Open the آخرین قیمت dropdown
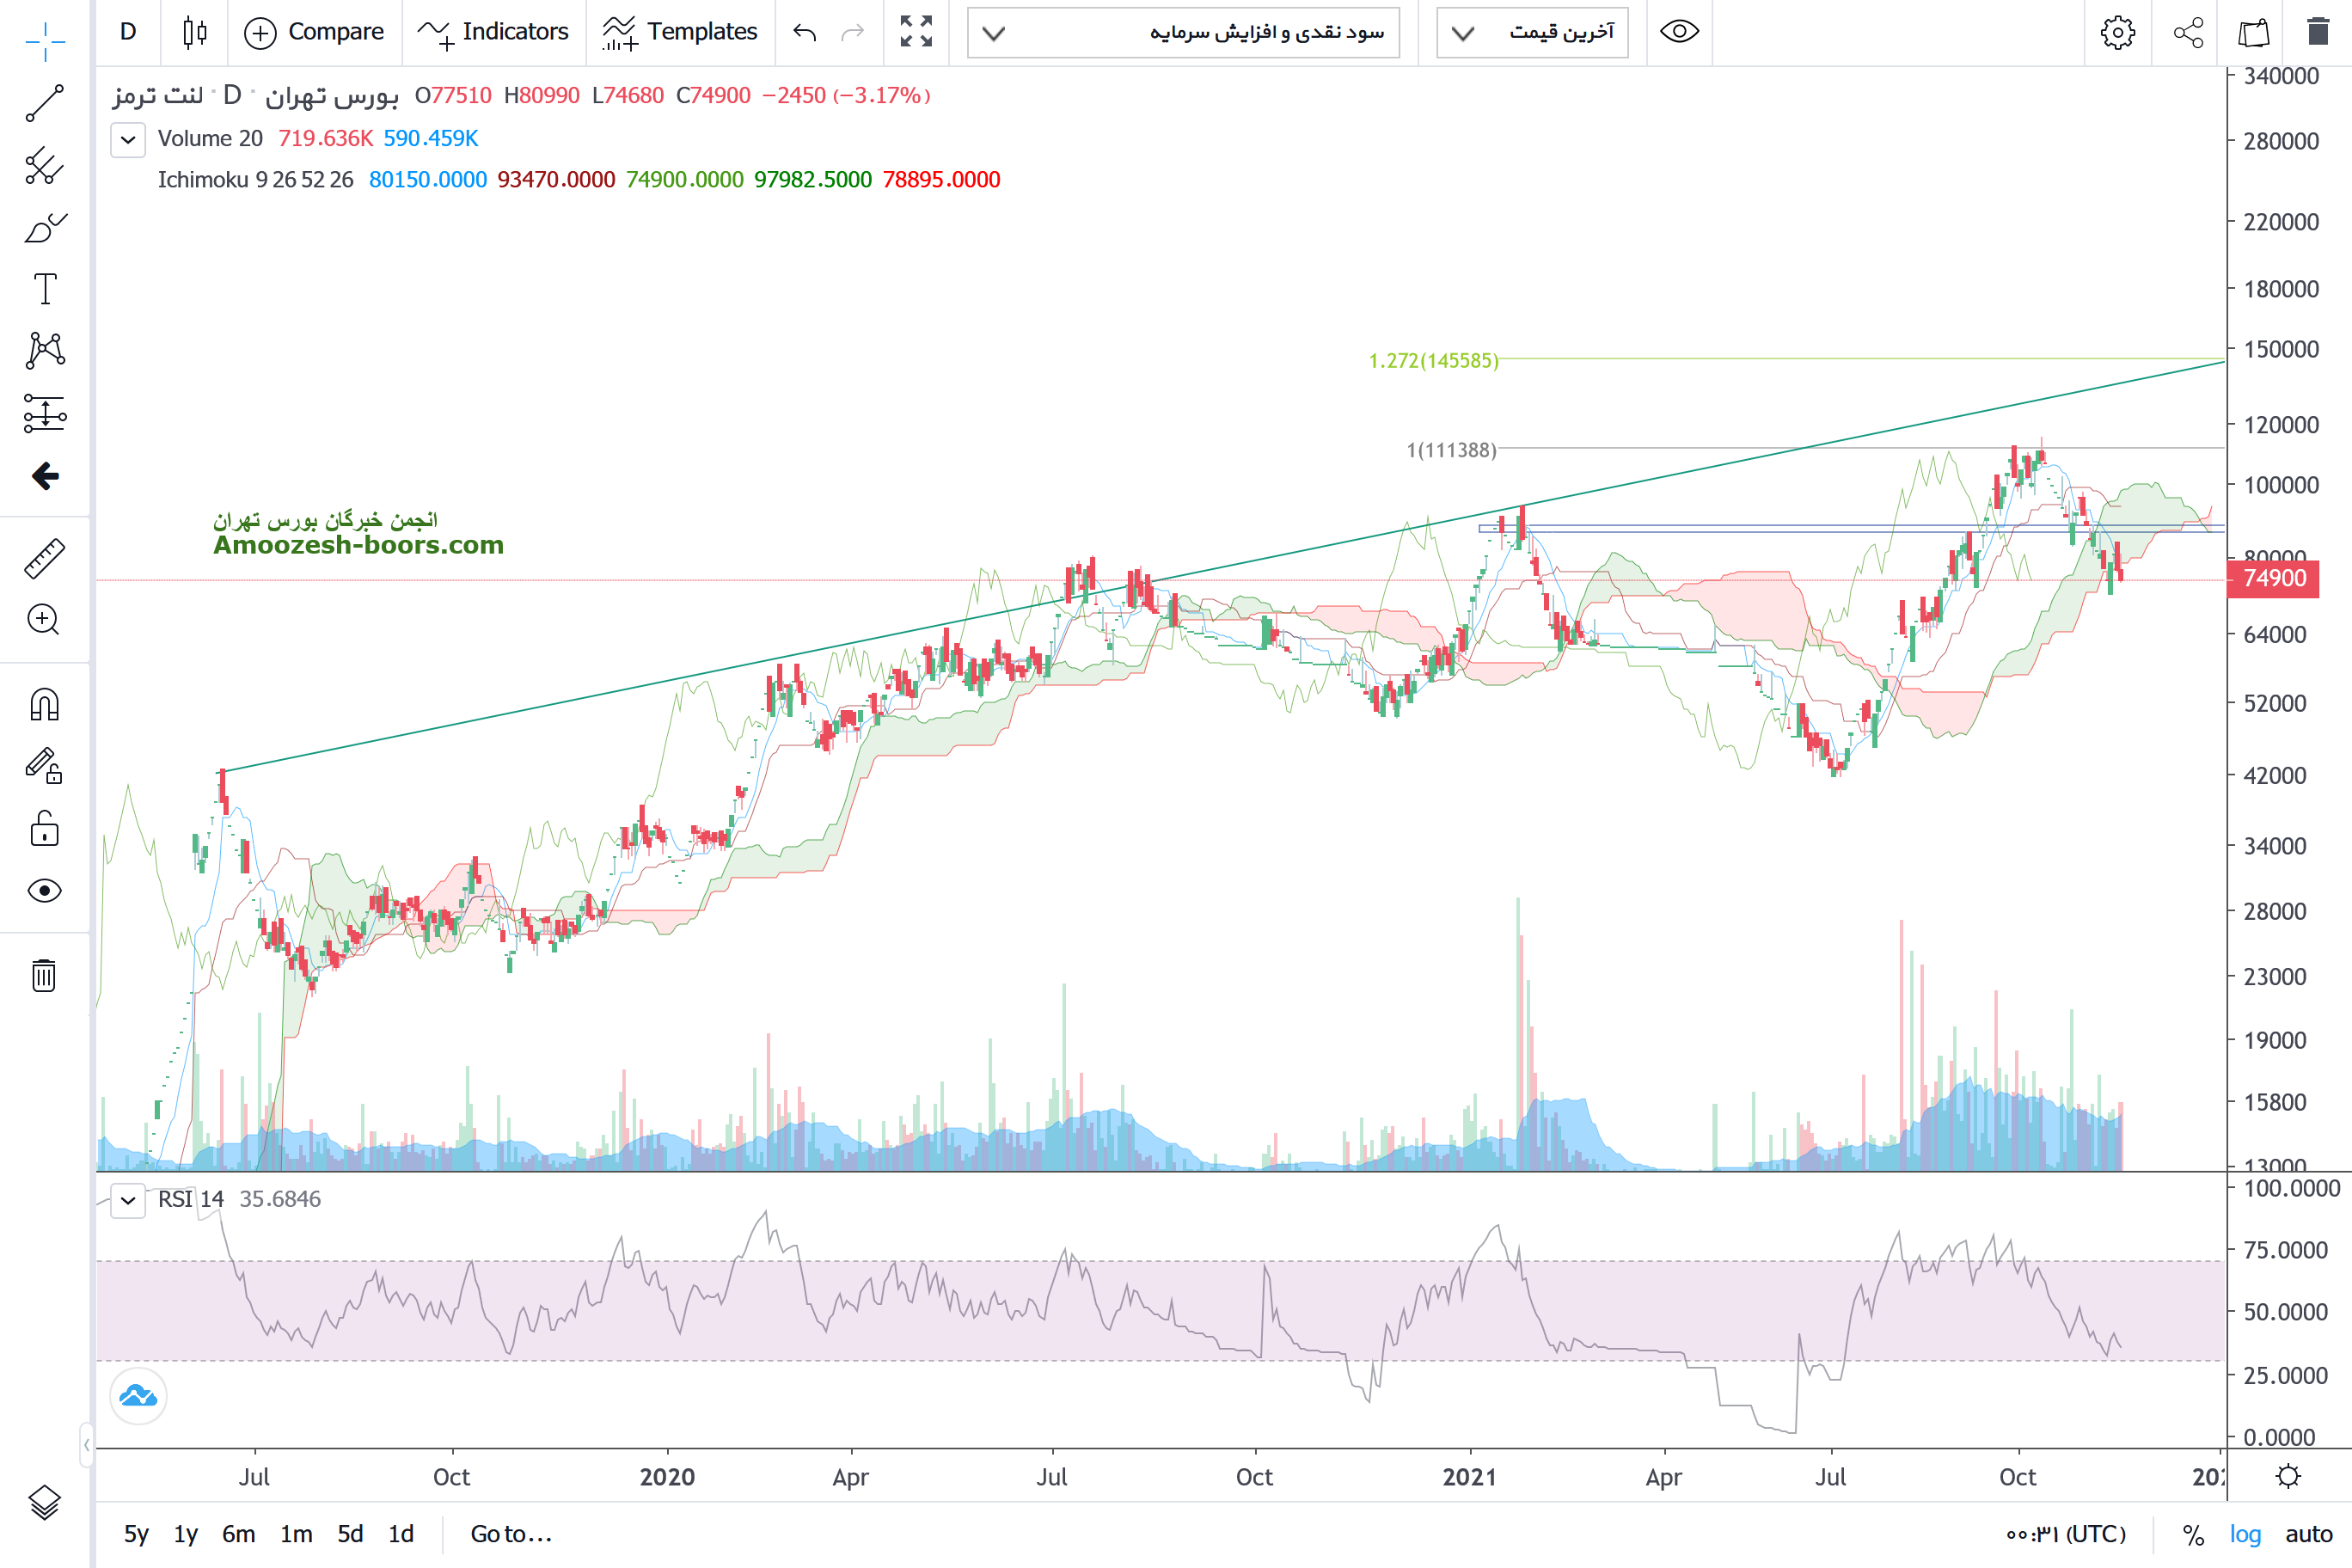The height and width of the screenshot is (1568, 2352). coord(1532,33)
